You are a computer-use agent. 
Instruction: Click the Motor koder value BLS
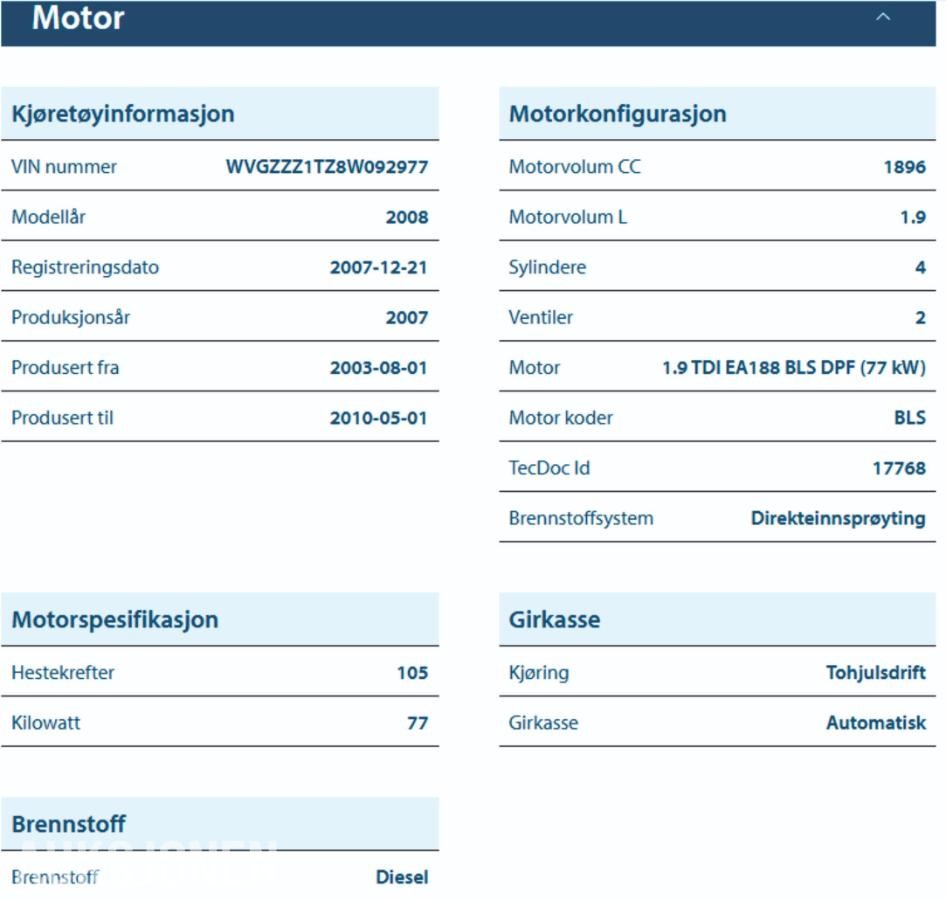click(x=910, y=417)
